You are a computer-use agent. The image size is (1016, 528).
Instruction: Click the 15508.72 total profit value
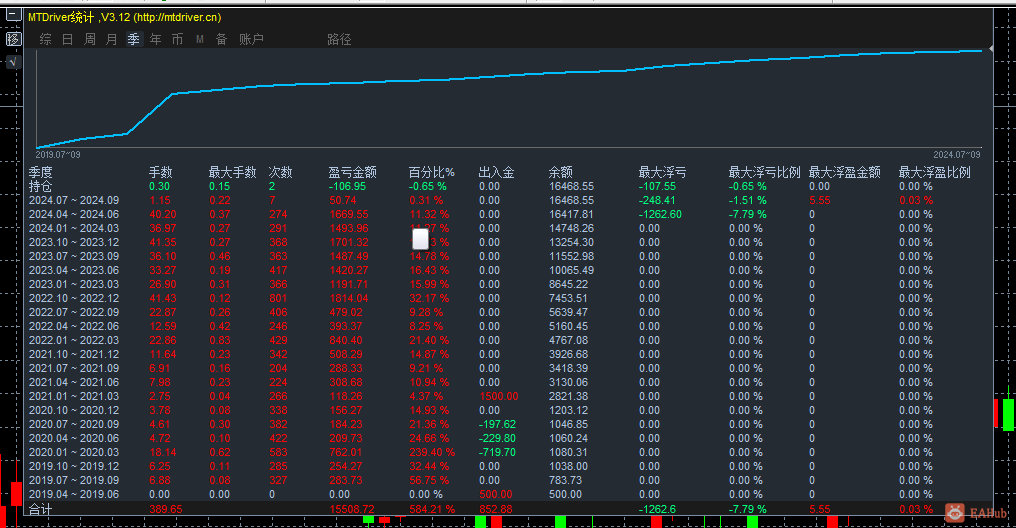pos(352,509)
